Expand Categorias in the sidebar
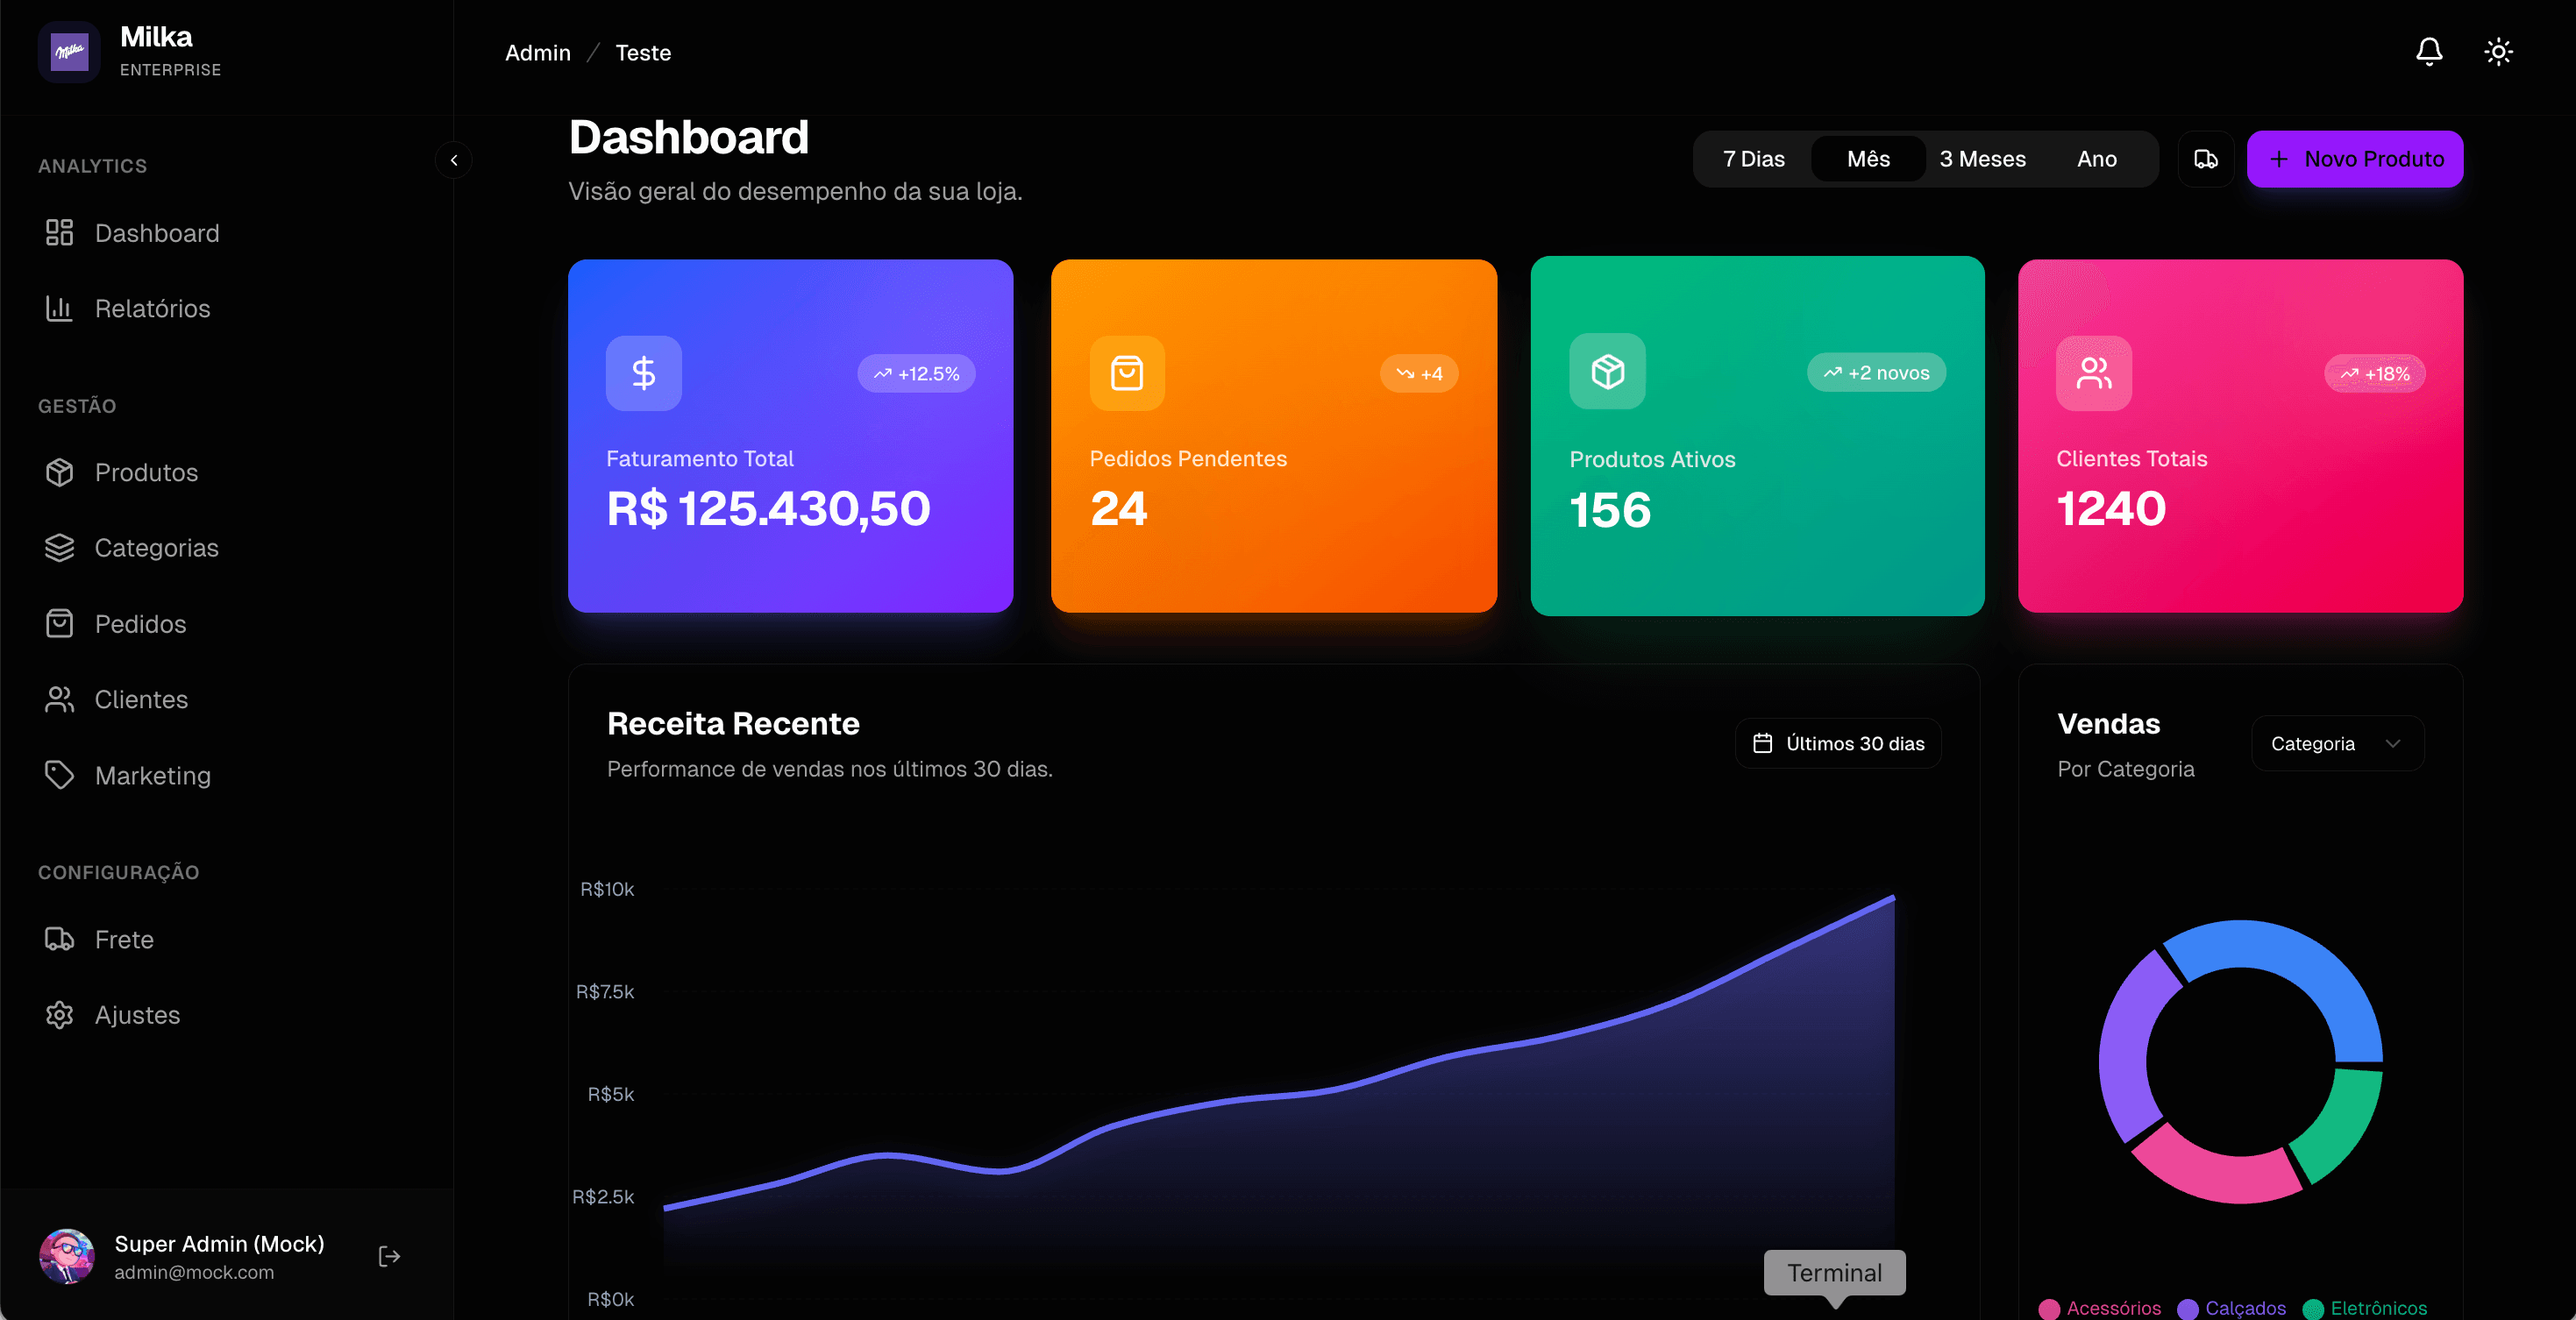 tap(157, 547)
